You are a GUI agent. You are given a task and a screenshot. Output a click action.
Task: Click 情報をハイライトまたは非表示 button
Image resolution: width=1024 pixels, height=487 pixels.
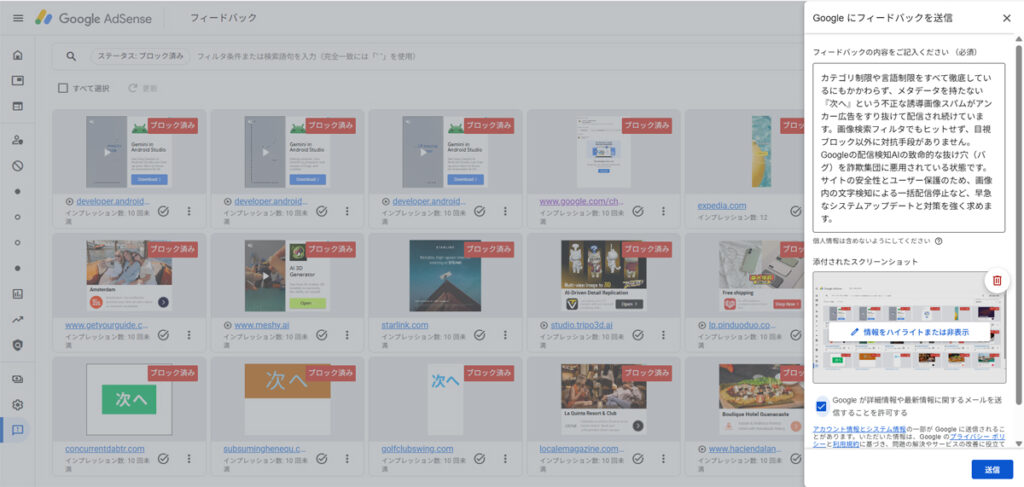(x=909, y=332)
